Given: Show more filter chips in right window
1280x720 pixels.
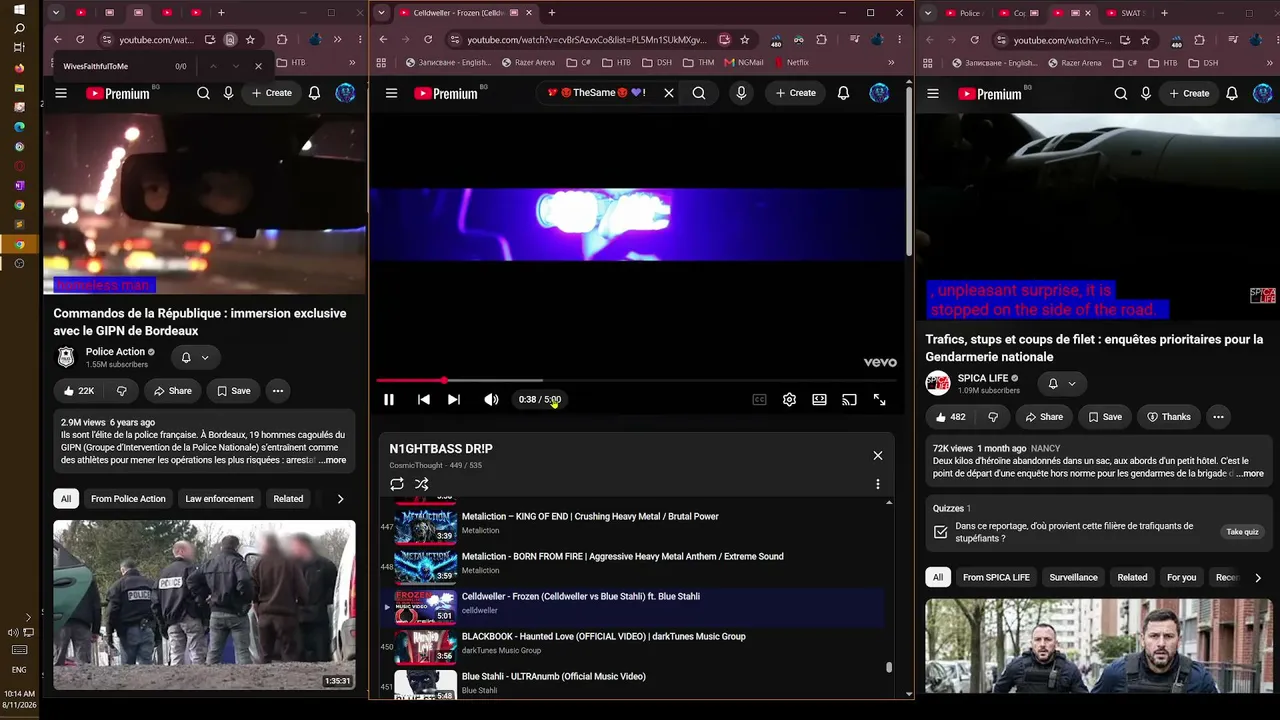Looking at the screenshot, I should point(1257,578).
